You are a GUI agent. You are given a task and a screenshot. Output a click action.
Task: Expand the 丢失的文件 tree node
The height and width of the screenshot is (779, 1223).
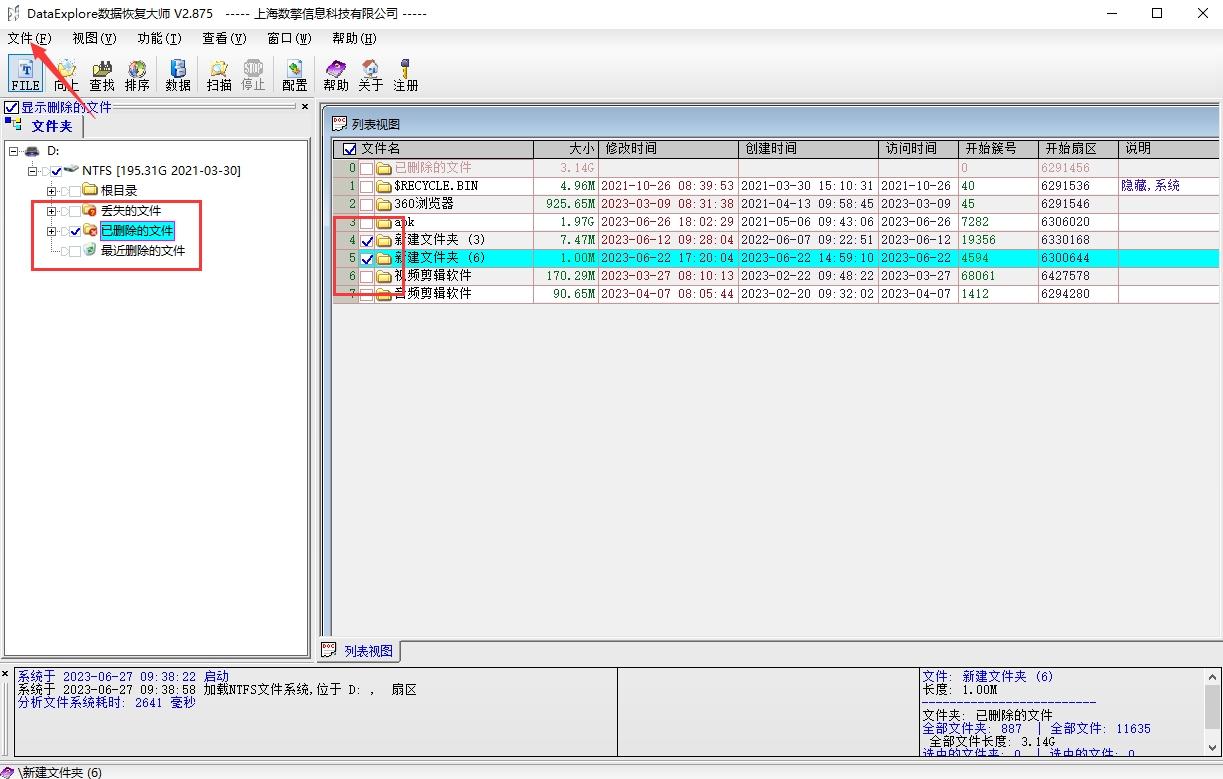(x=51, y=211)
